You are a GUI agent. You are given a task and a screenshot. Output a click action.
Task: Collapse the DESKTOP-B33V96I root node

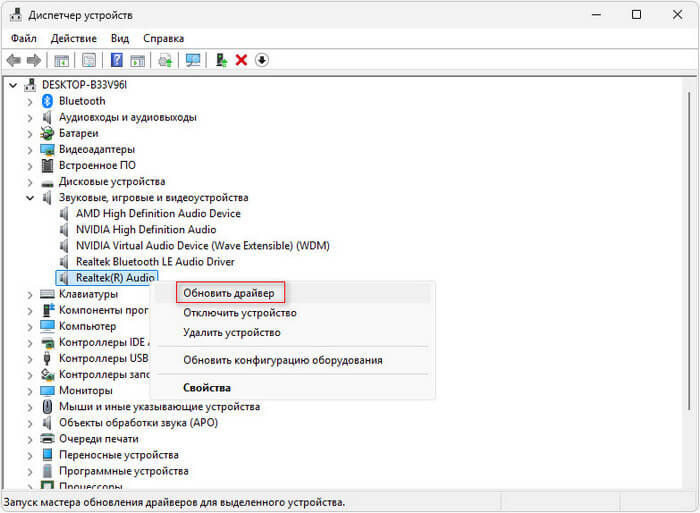pyautogui.click(x=13, y=85)
